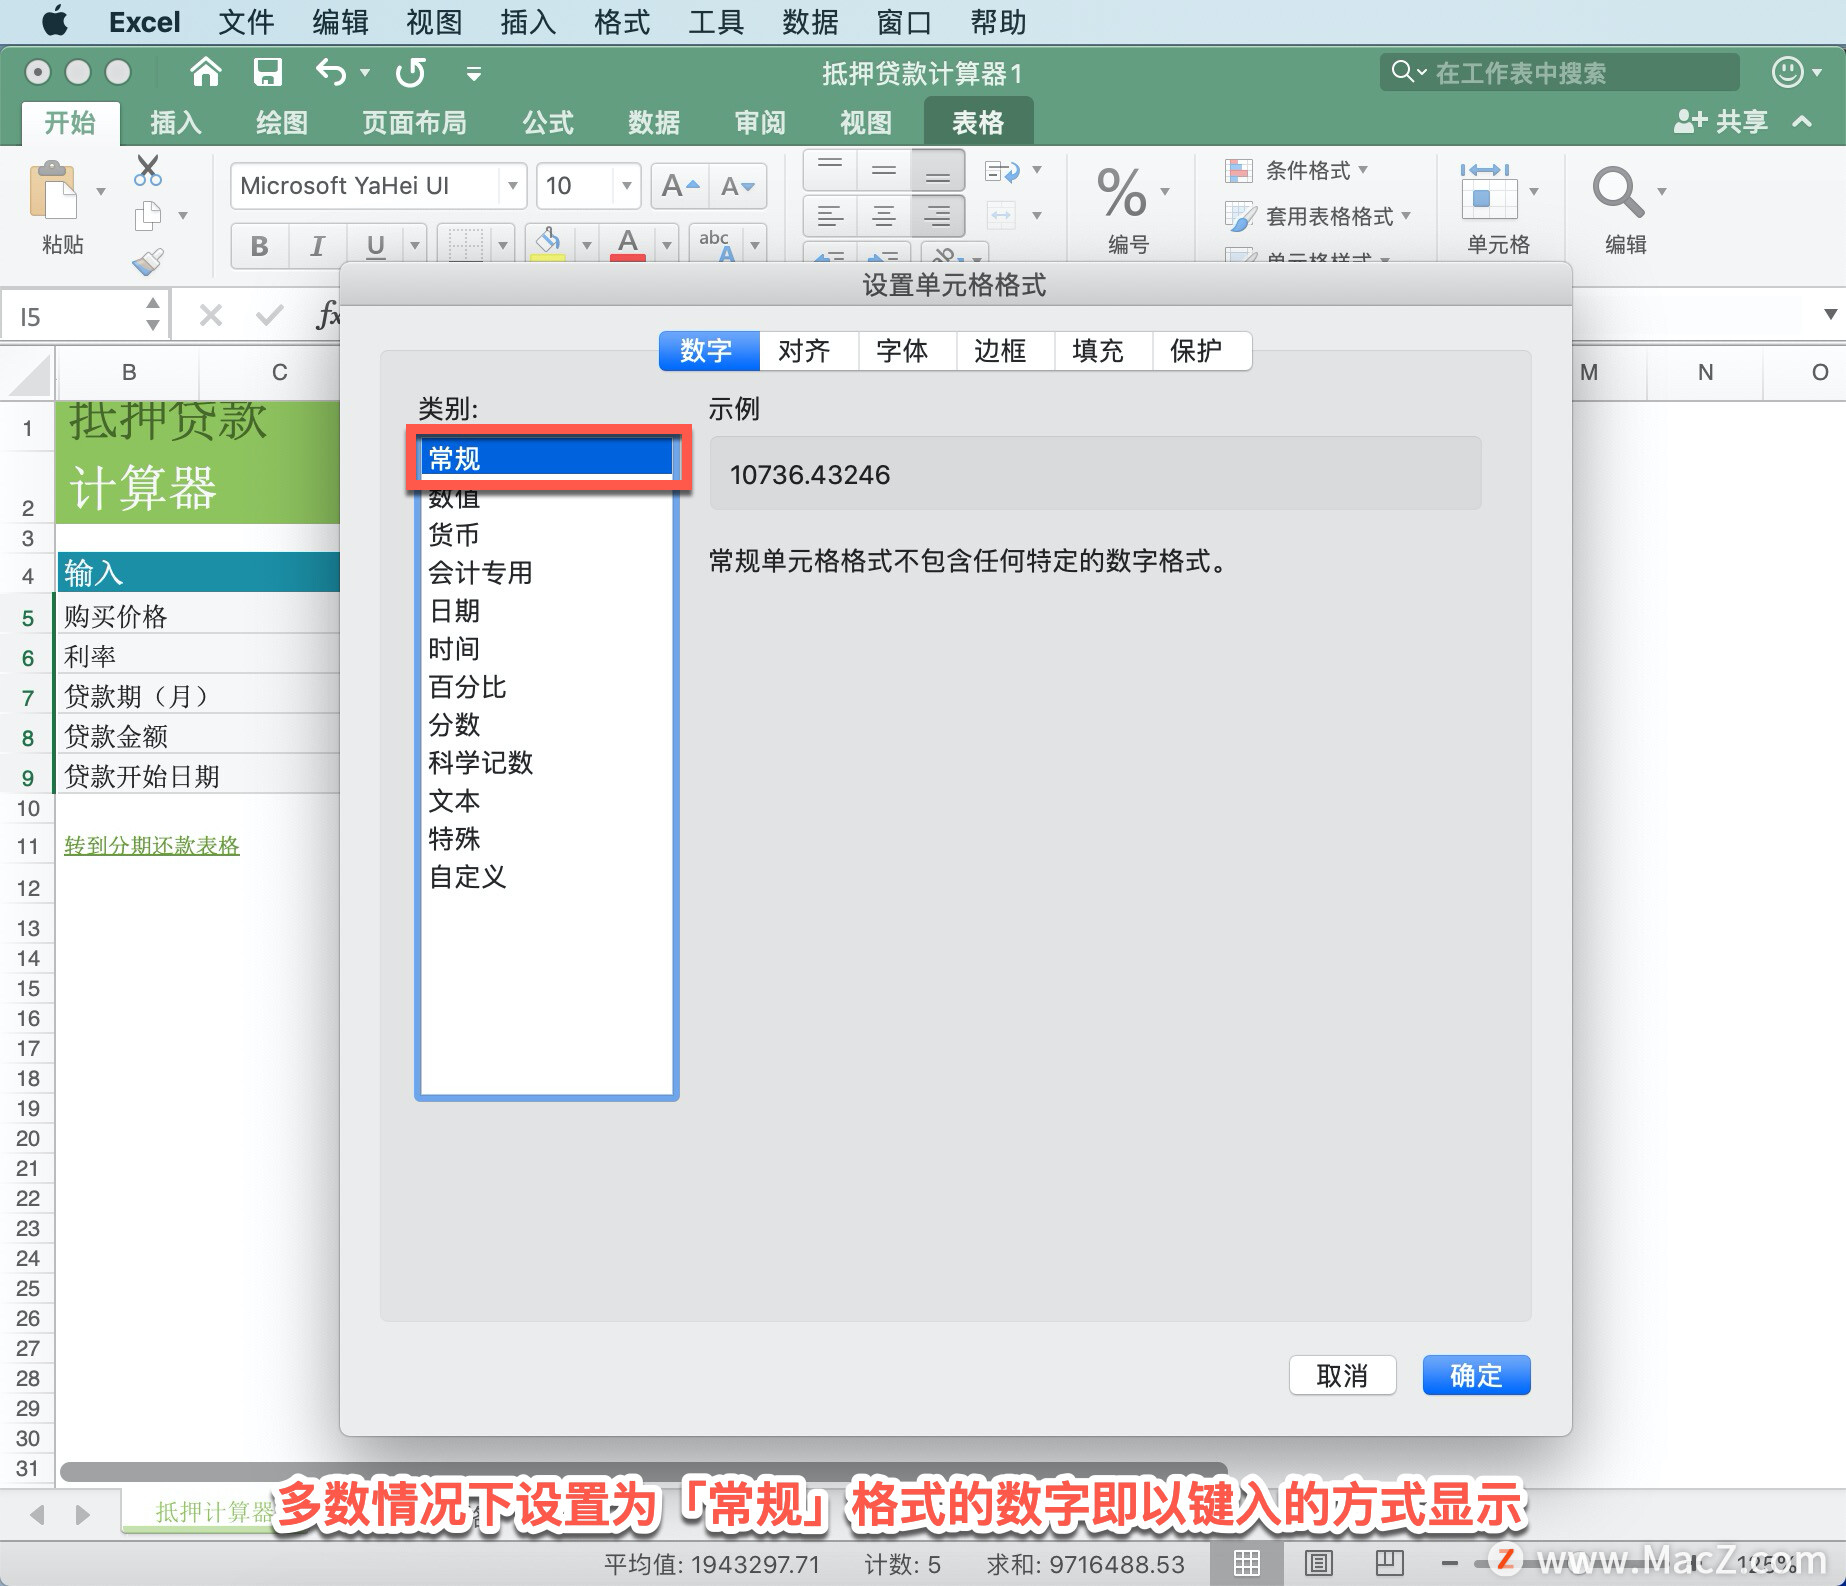This screenshot has width=1846, height=1586.
Task: Click the Home icon in title bar
Action: pos(205,72)
